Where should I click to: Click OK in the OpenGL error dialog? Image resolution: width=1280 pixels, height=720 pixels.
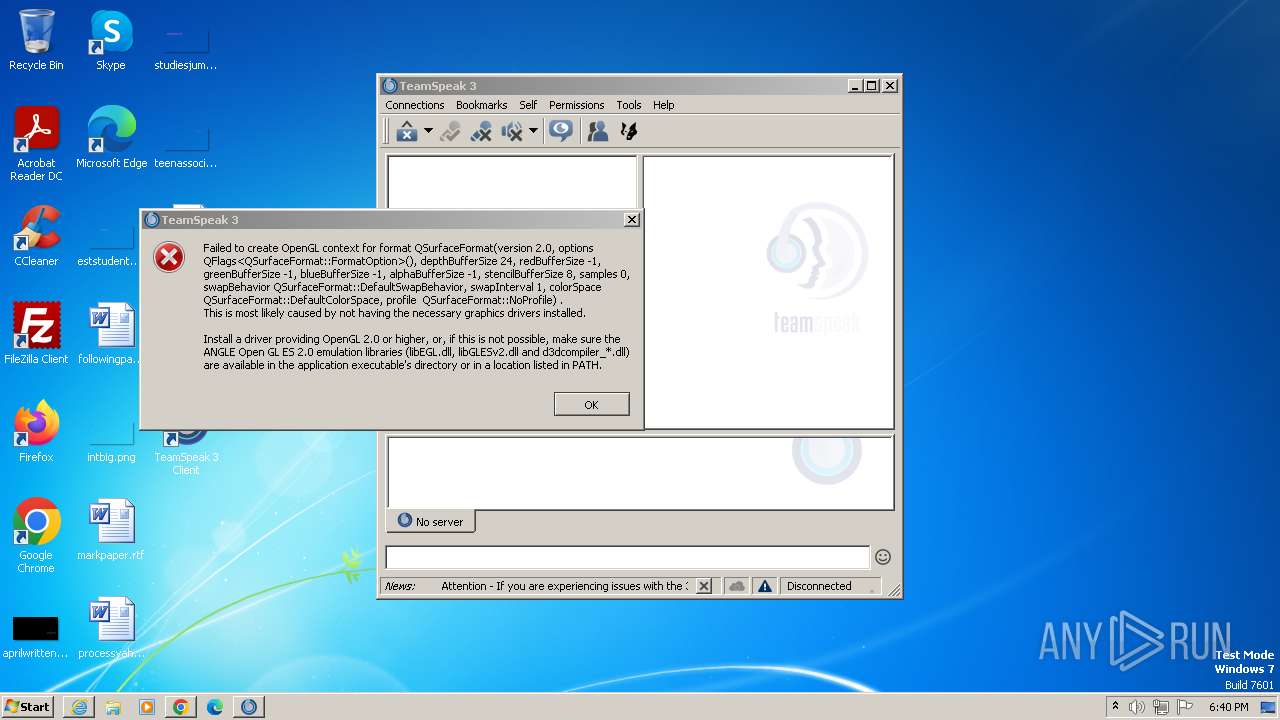click(x=592, y=404)
